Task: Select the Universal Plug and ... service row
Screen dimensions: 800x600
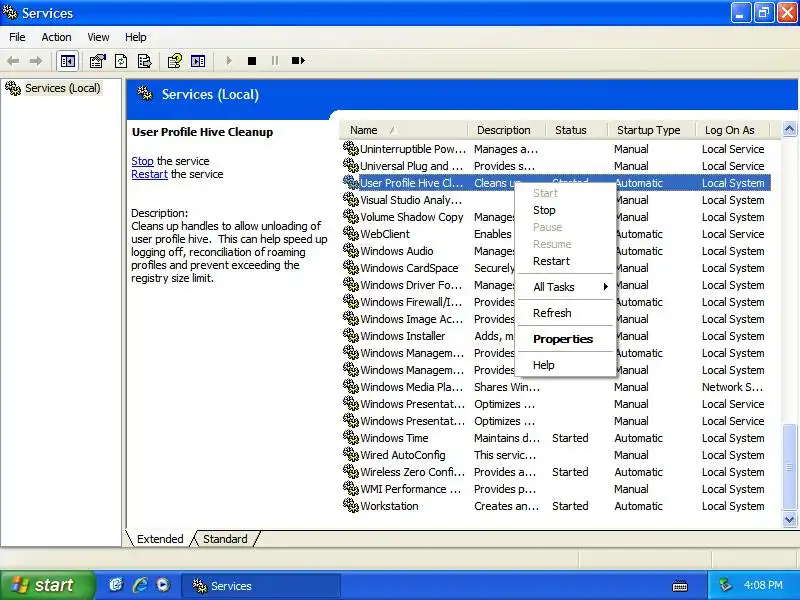Action: 556,166
